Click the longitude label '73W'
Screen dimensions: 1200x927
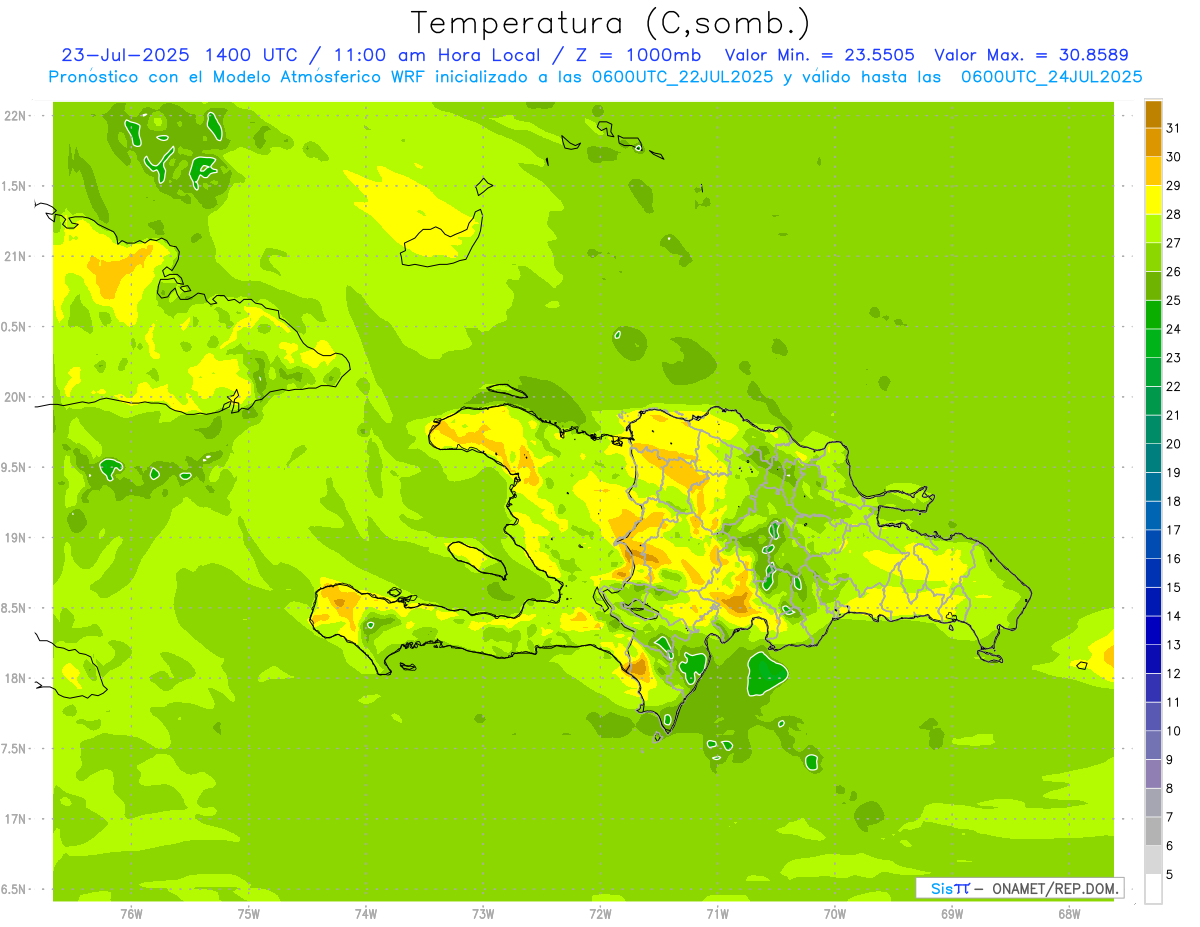click(483, 914)
